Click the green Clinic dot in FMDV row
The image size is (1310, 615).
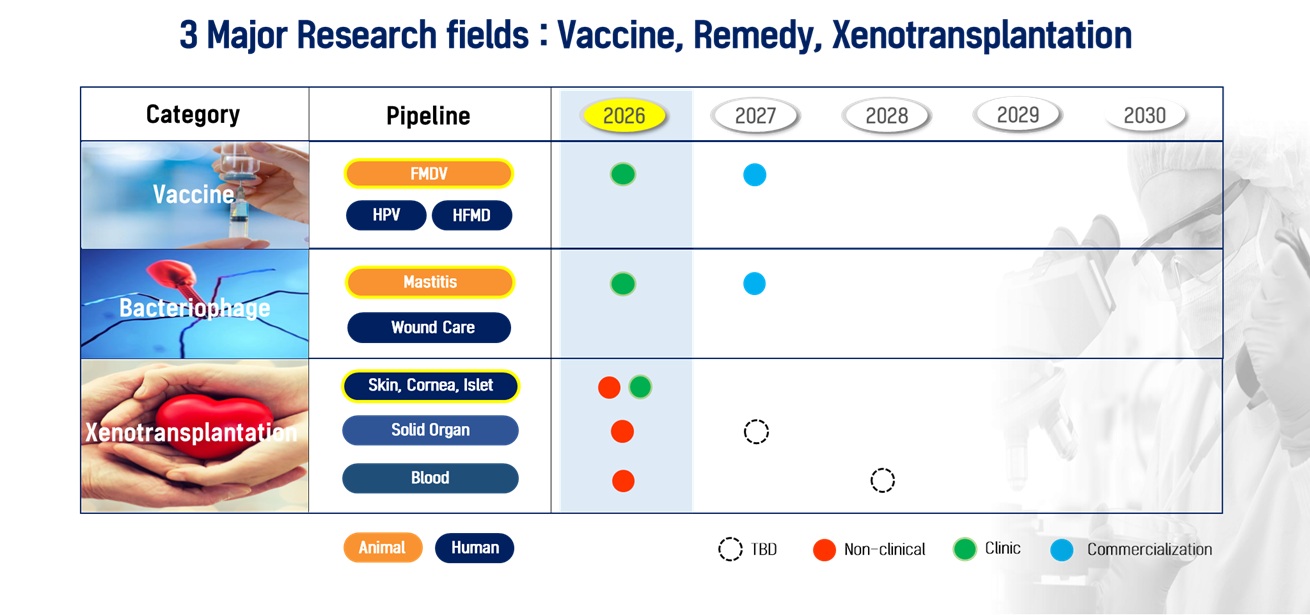click(623, 175)
